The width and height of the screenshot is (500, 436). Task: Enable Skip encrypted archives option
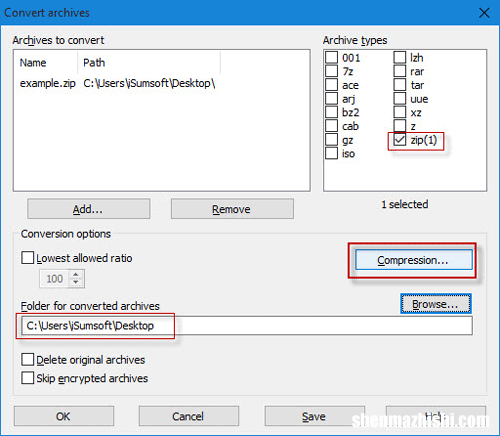point(27,378)
